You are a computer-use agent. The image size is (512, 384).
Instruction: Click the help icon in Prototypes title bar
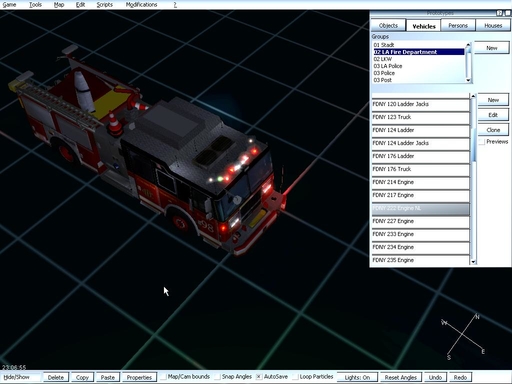coord(499,13)
